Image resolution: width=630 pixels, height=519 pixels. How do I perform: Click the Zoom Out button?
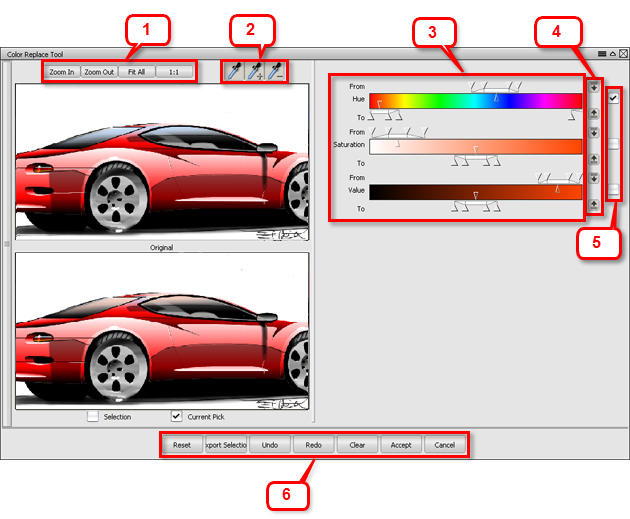99,72
